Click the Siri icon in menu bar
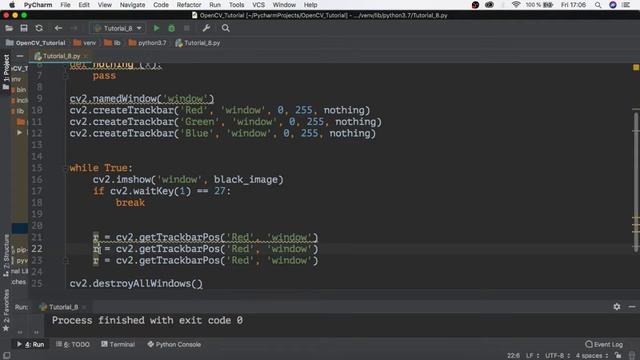 click(613, 5)
